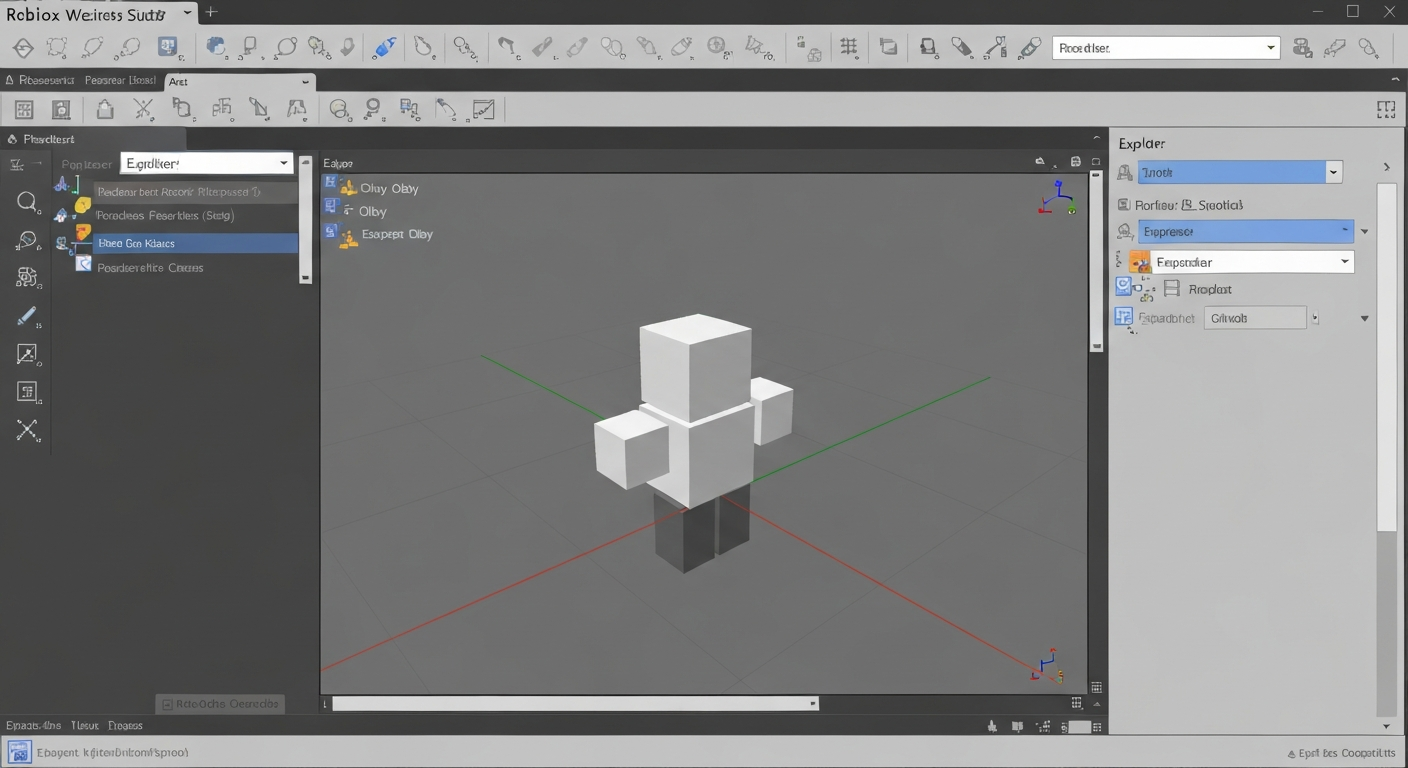Image resolution: width=1408 pixels, height=768 pixels.
Task: Click the Rtdeiocha Coerıedes button
Action: pos(220,704)
